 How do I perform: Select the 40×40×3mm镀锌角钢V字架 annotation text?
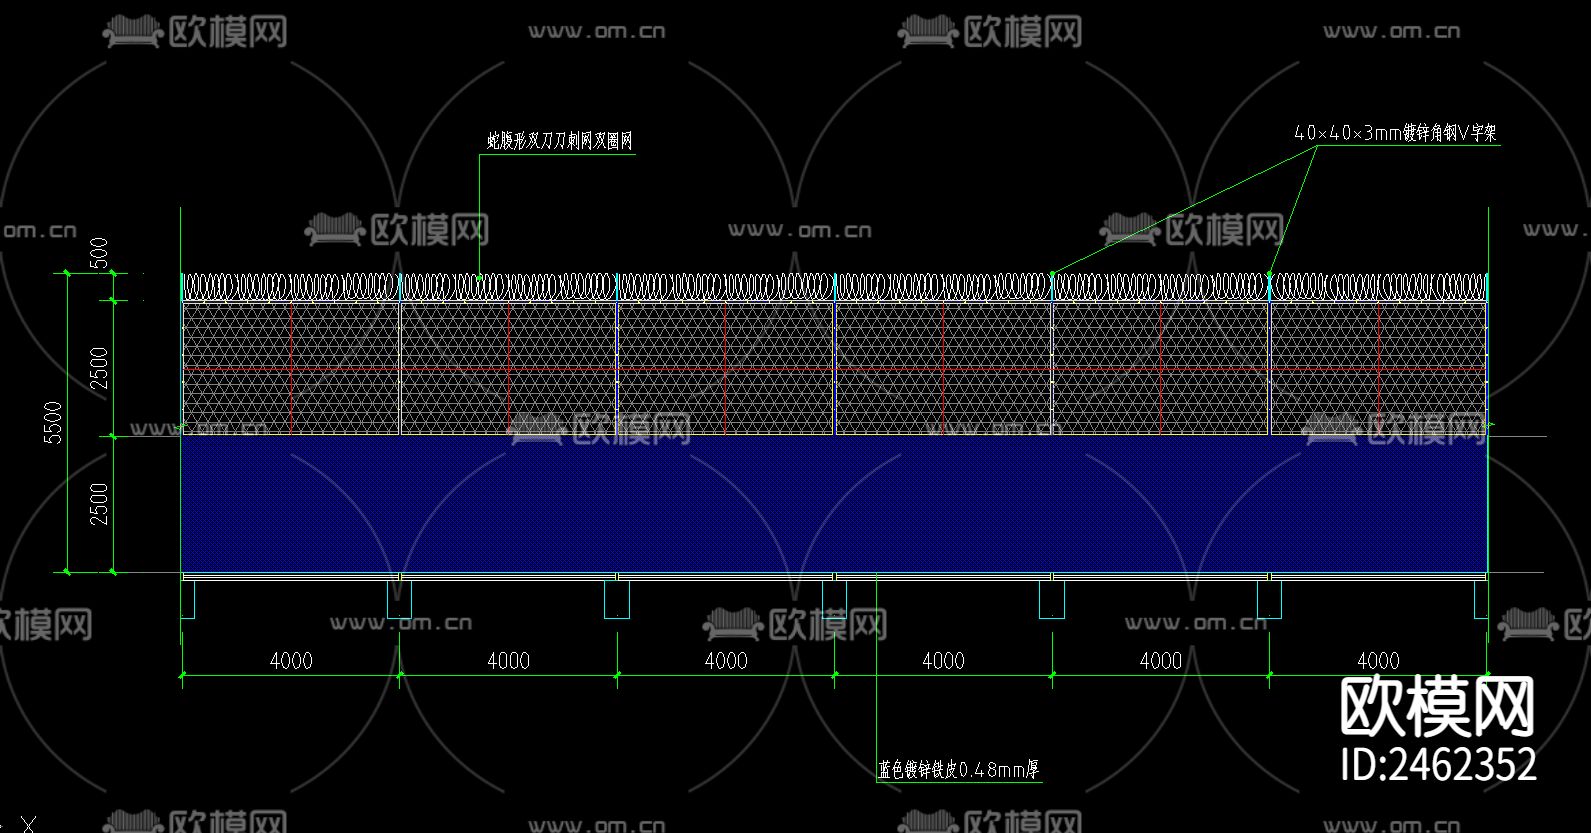pos(1396,133)
